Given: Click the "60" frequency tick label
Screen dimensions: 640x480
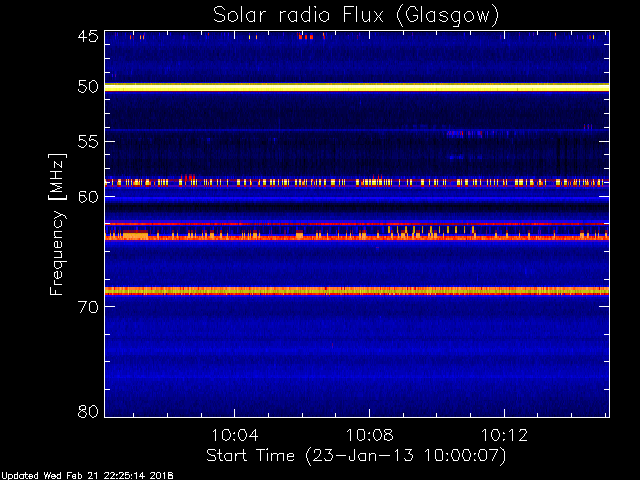Looking at the screenshot, I should pos(88,197).
